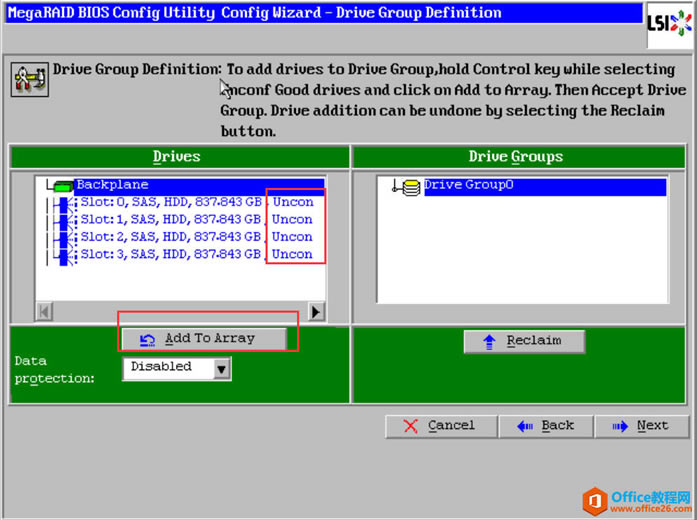Viewport: 697px width, 520px height.
Task: Select Drive Group0 in Drive Groups
Action: [x=545, y=185]
